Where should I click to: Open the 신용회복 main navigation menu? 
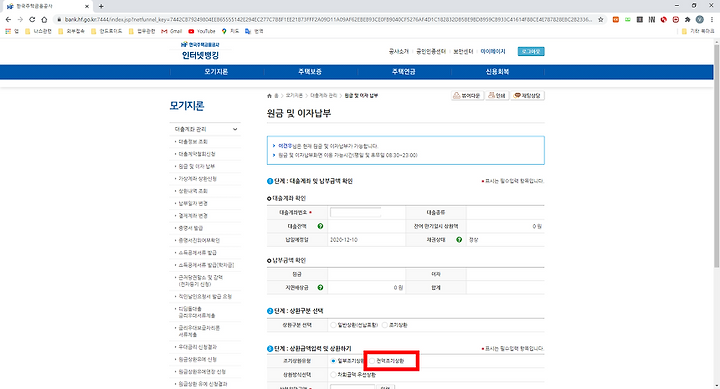497,72
